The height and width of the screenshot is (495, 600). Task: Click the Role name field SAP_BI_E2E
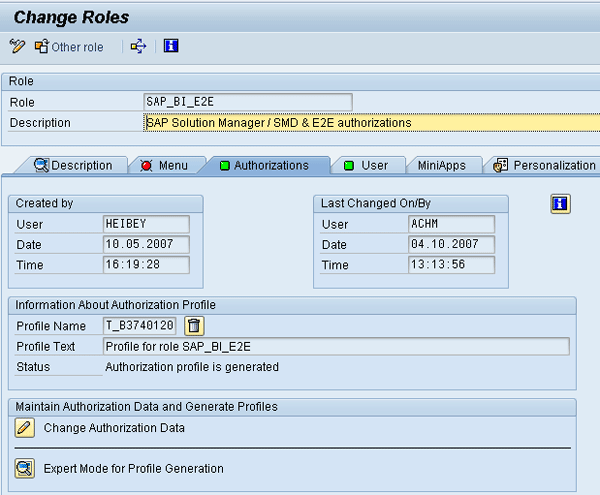[x=248, y=102]
